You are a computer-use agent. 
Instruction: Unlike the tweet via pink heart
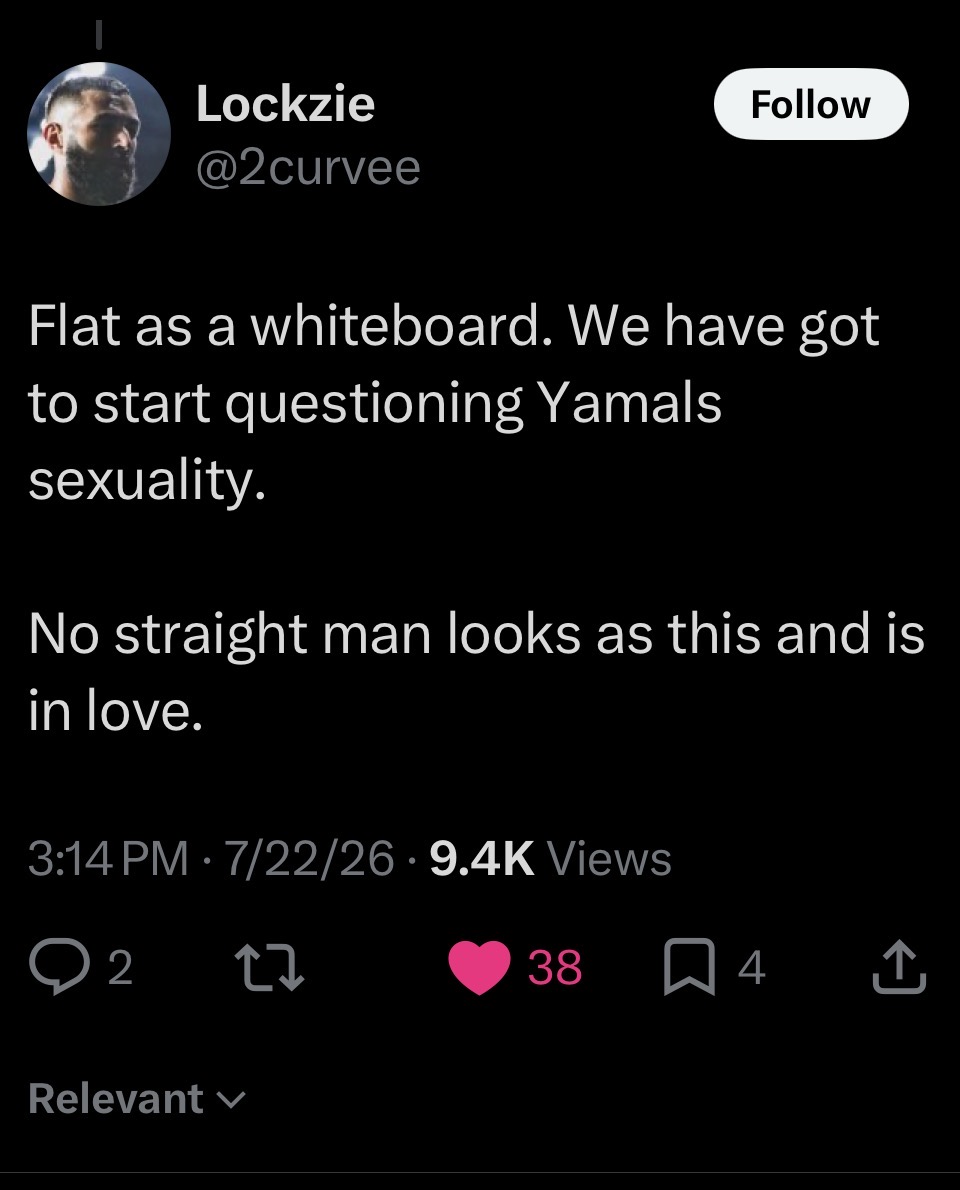[480, 967]
